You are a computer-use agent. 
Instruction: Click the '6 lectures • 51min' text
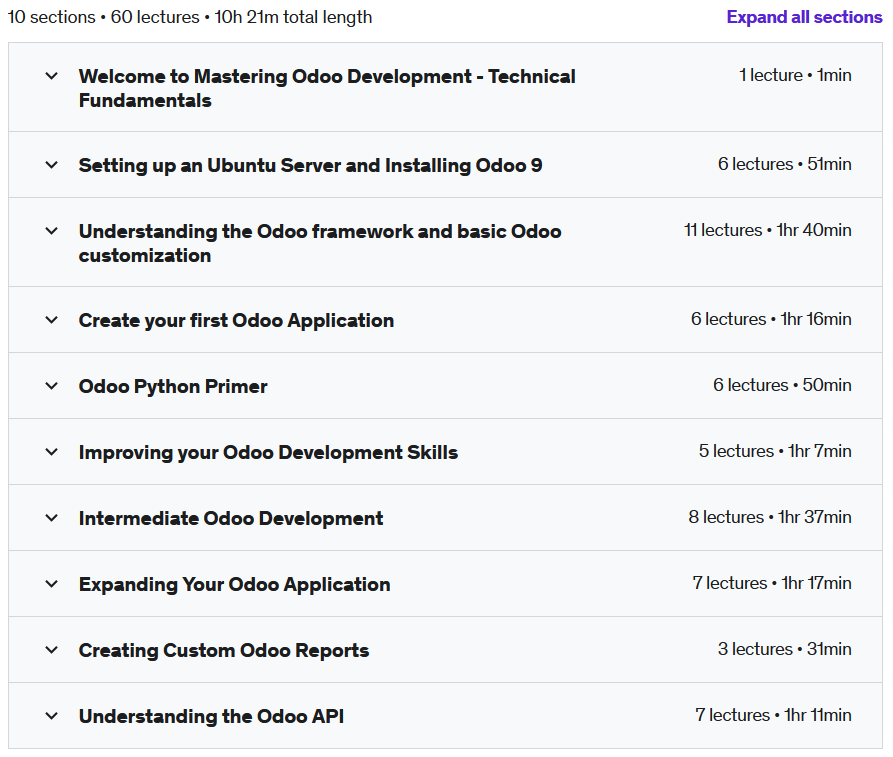tap(785, 164)
